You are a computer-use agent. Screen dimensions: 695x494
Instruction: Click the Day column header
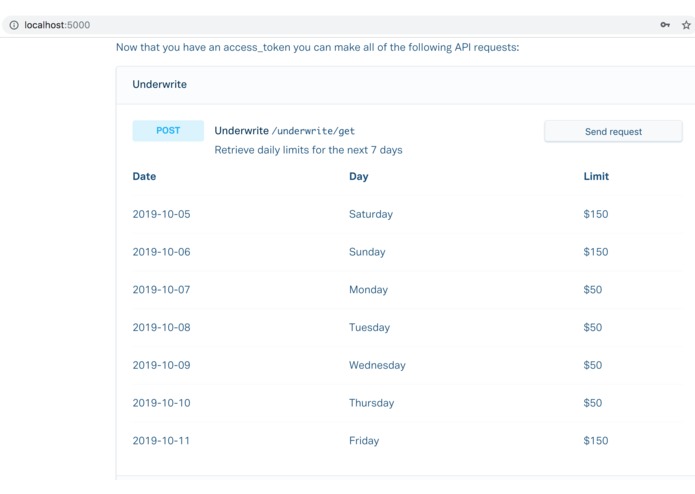tap(359, 176)
